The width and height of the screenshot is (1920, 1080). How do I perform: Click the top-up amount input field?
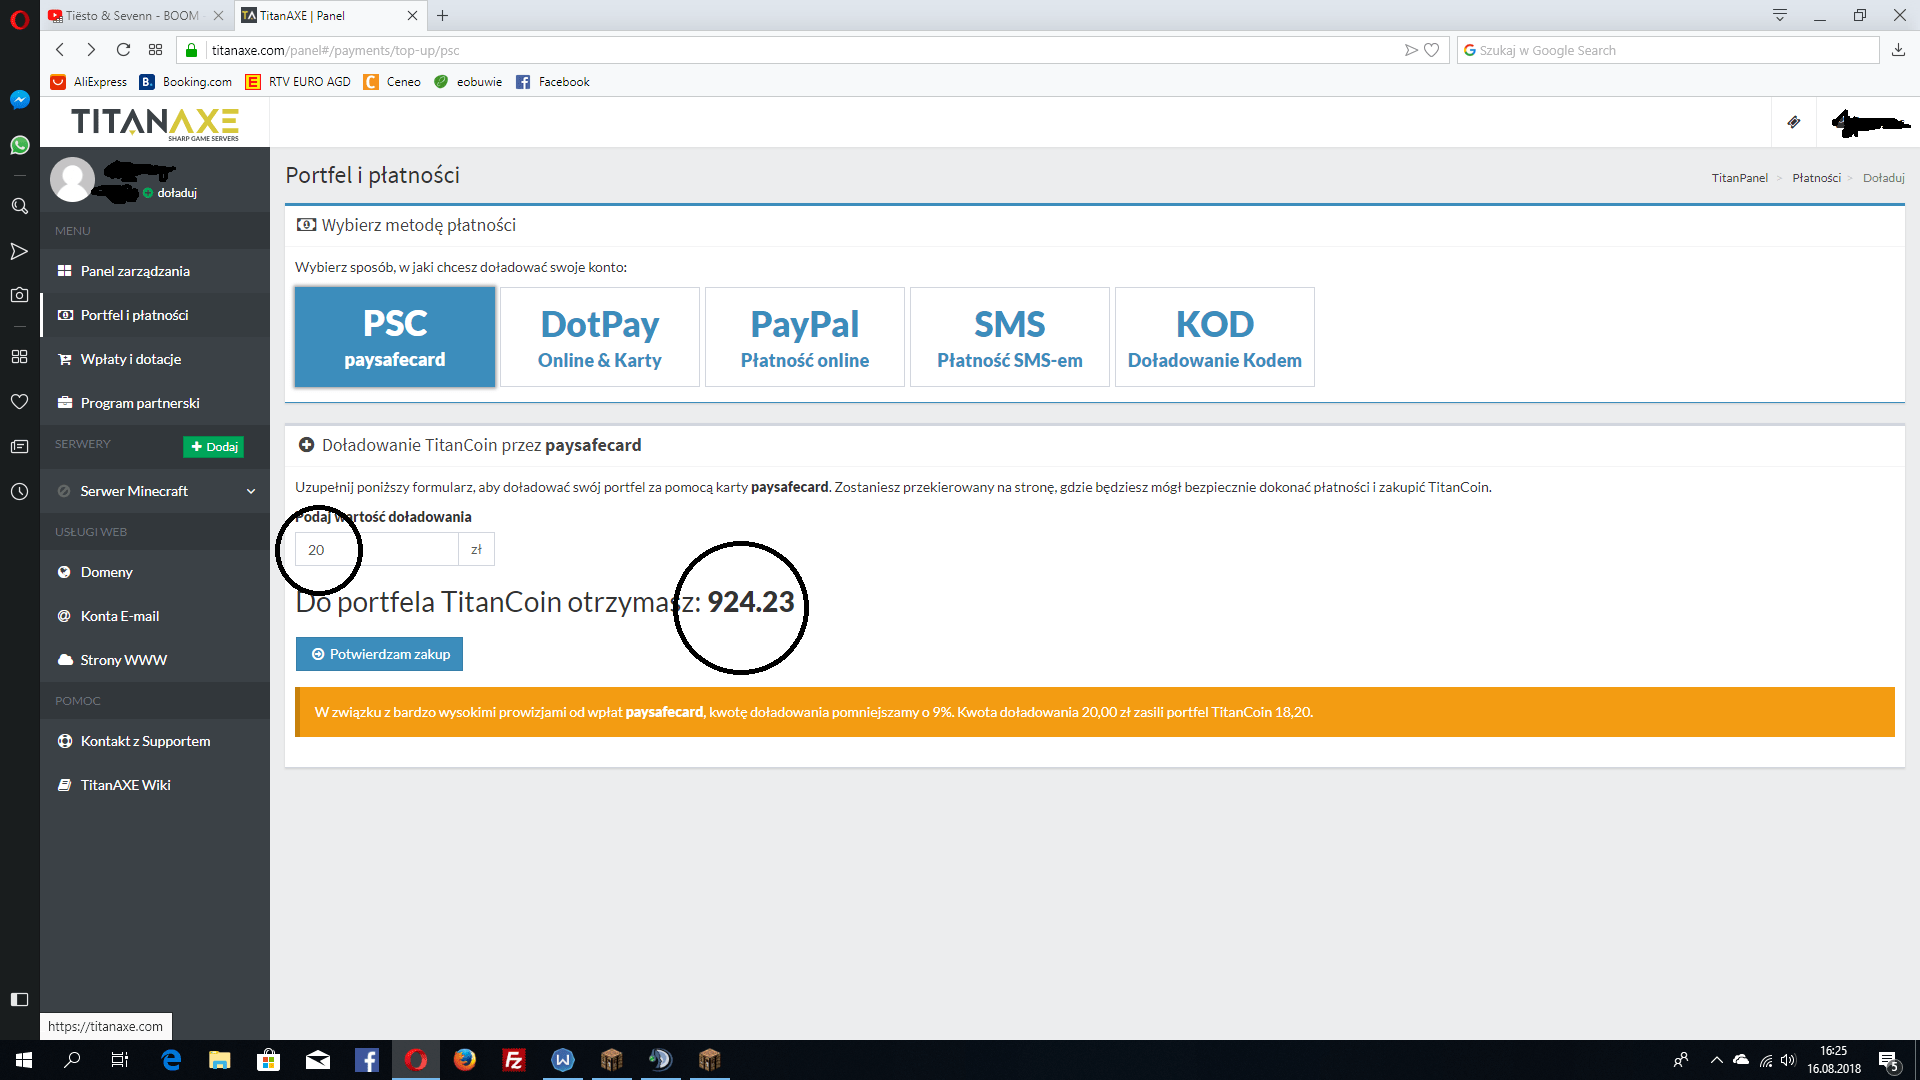pos(376,550)
